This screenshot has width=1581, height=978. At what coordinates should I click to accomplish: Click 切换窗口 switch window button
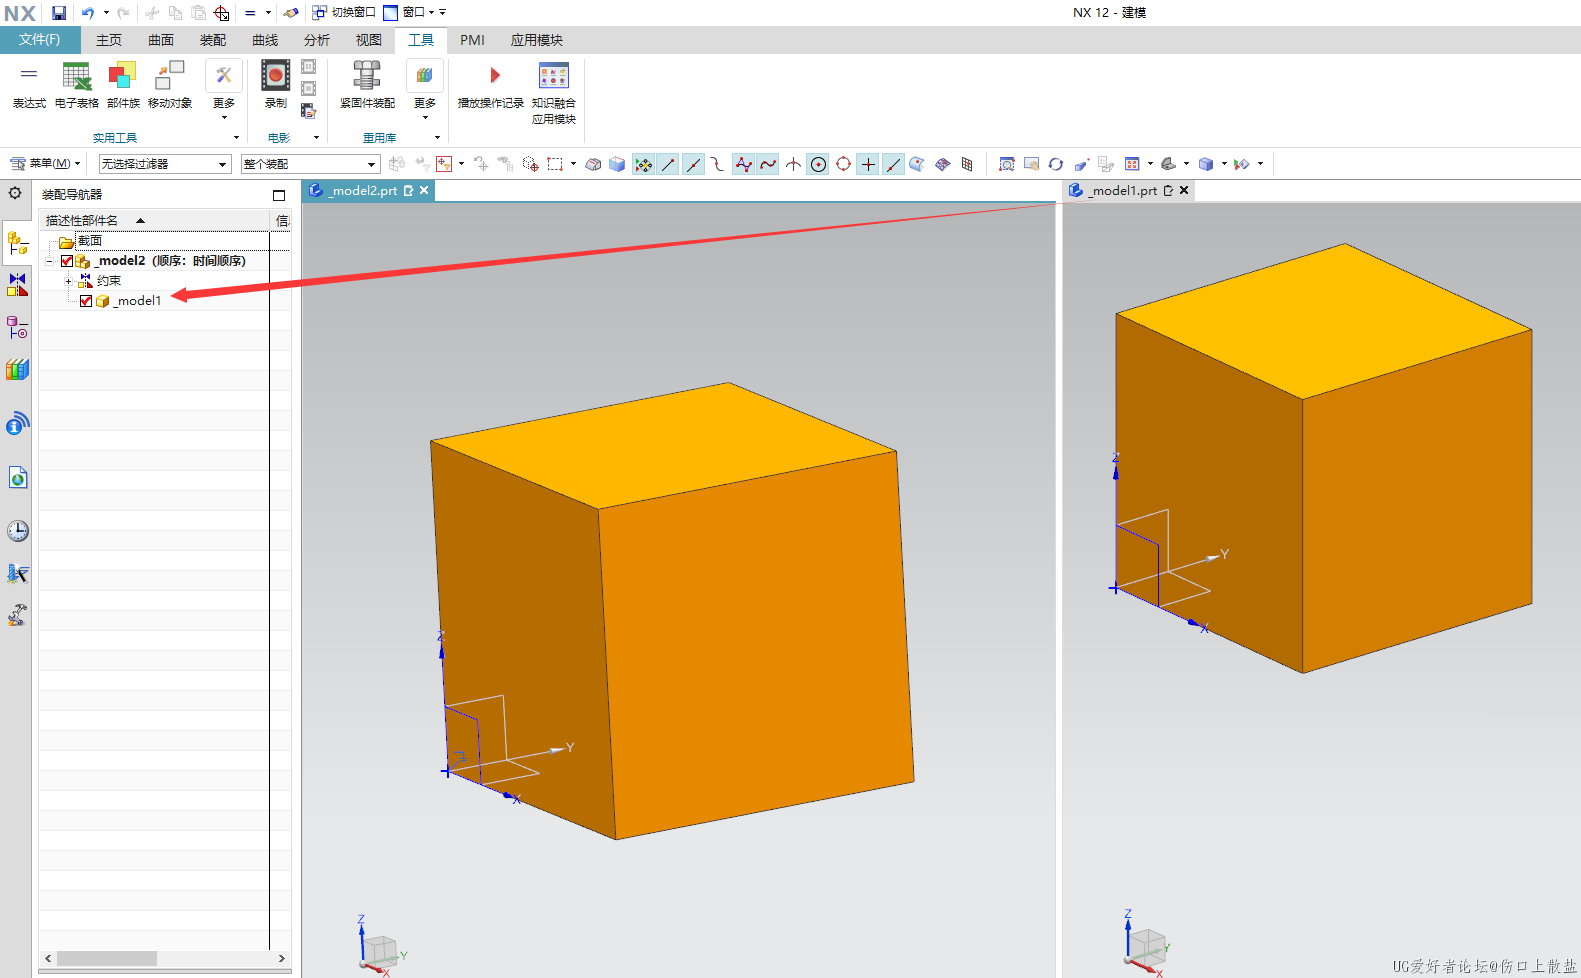344,13
